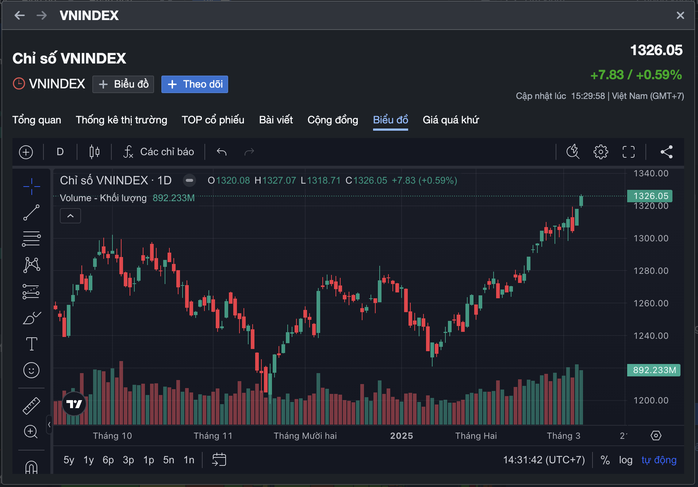Open chart settings gear
Viewport: 698px width, 487px height.
coord(601,152)
